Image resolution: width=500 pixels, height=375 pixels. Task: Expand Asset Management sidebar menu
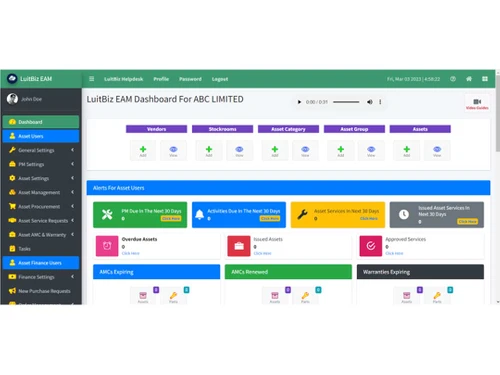pos(41,192)
